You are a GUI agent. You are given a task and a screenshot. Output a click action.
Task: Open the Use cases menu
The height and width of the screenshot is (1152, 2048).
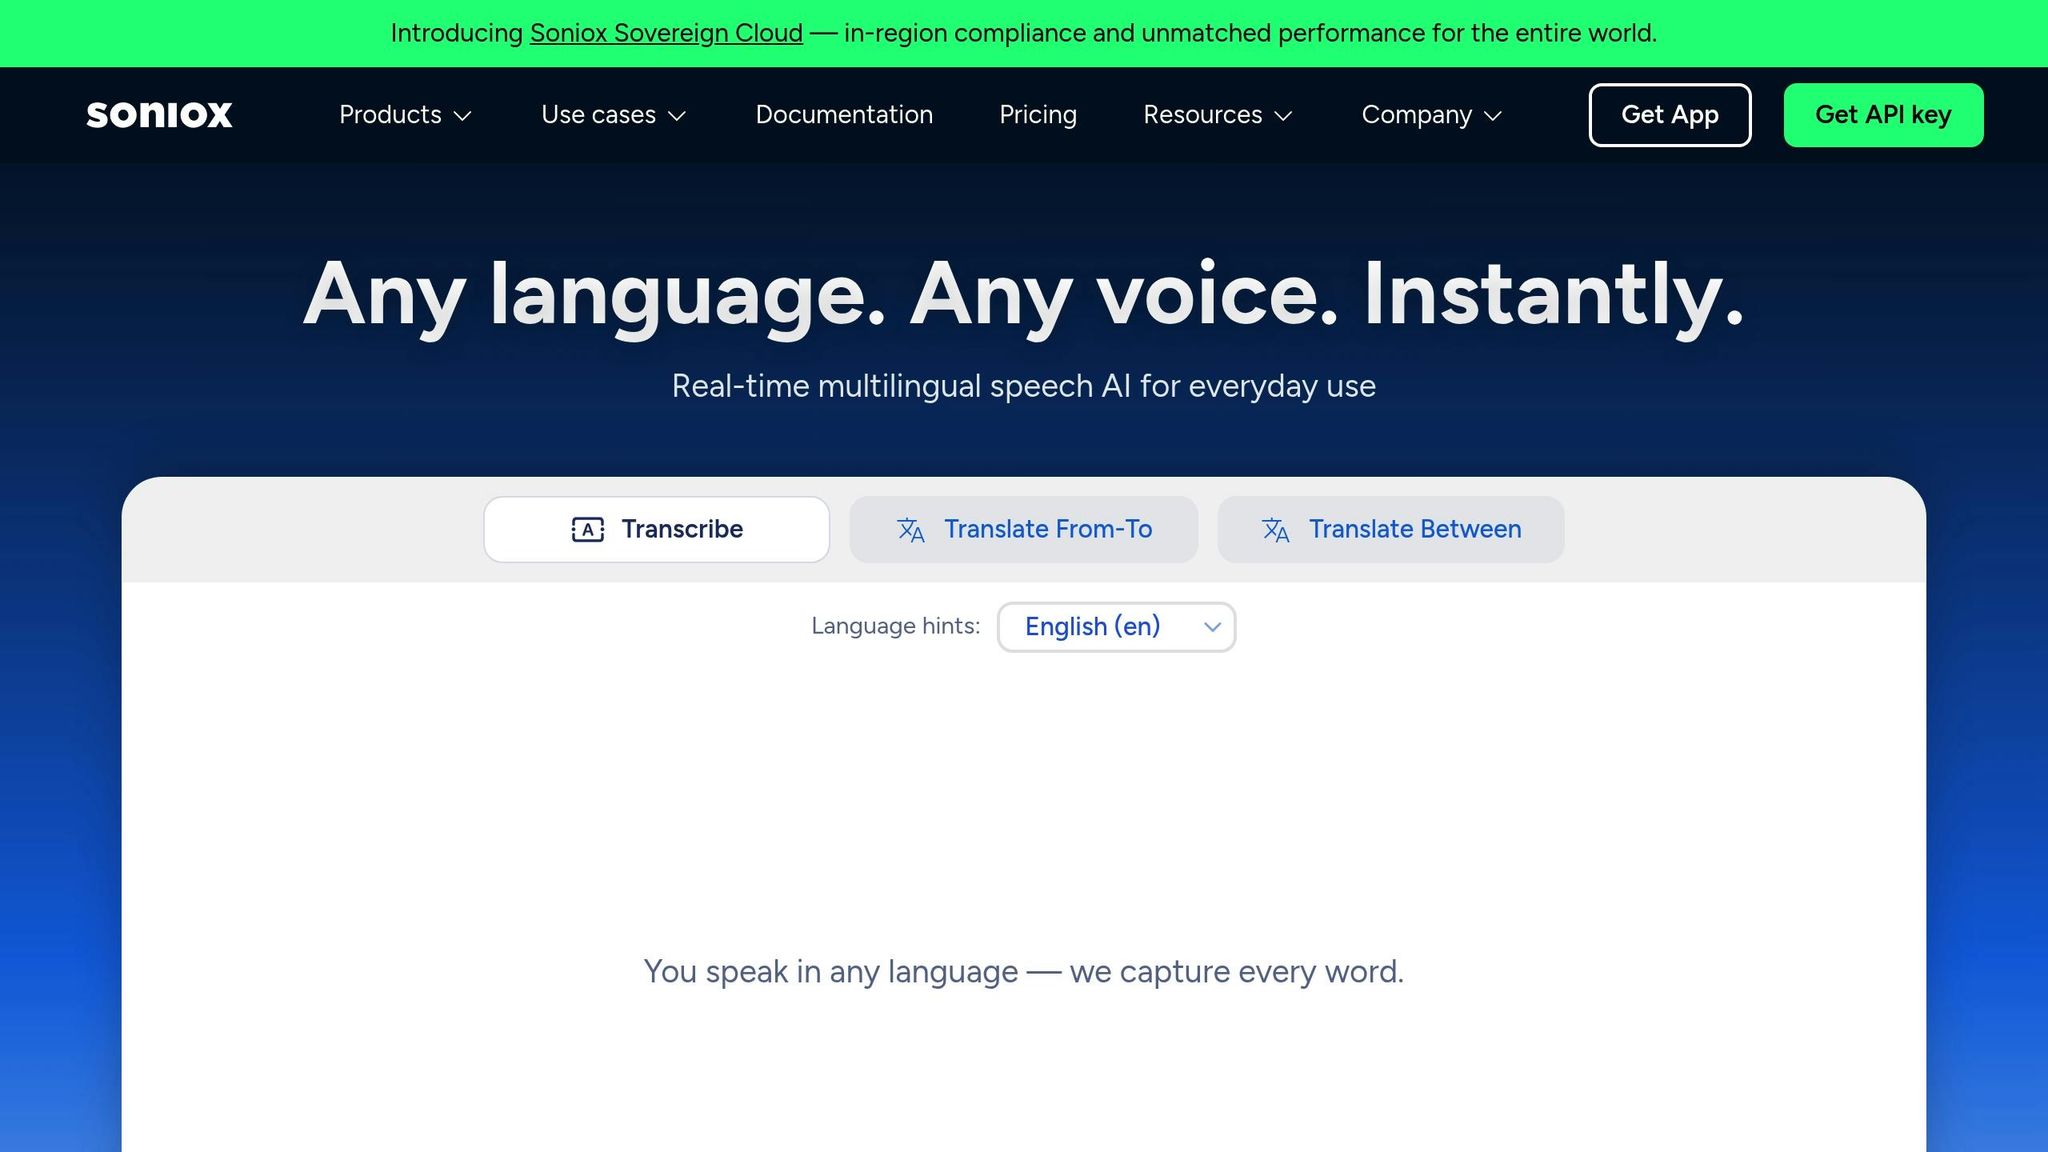tap(598, 115)
